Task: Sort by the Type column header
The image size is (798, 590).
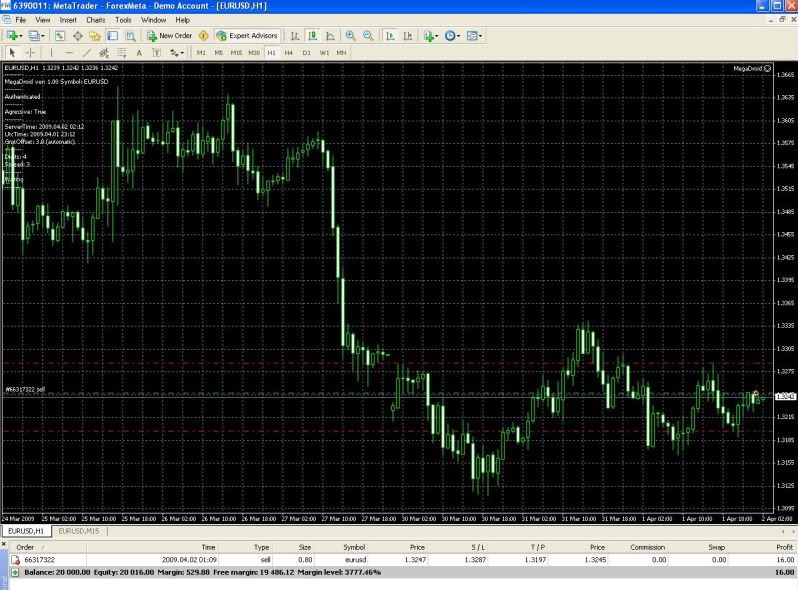Action: tap(262, 547)
